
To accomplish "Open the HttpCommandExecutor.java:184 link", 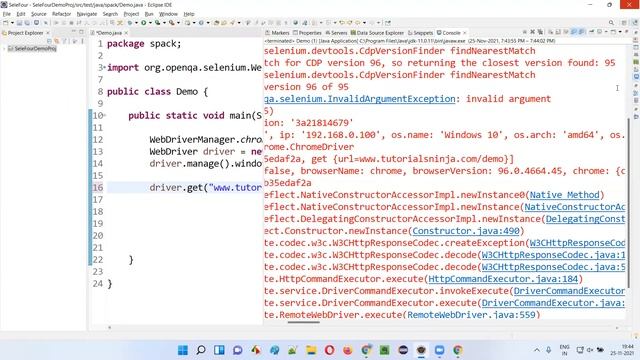I will (x=503, y=279).
